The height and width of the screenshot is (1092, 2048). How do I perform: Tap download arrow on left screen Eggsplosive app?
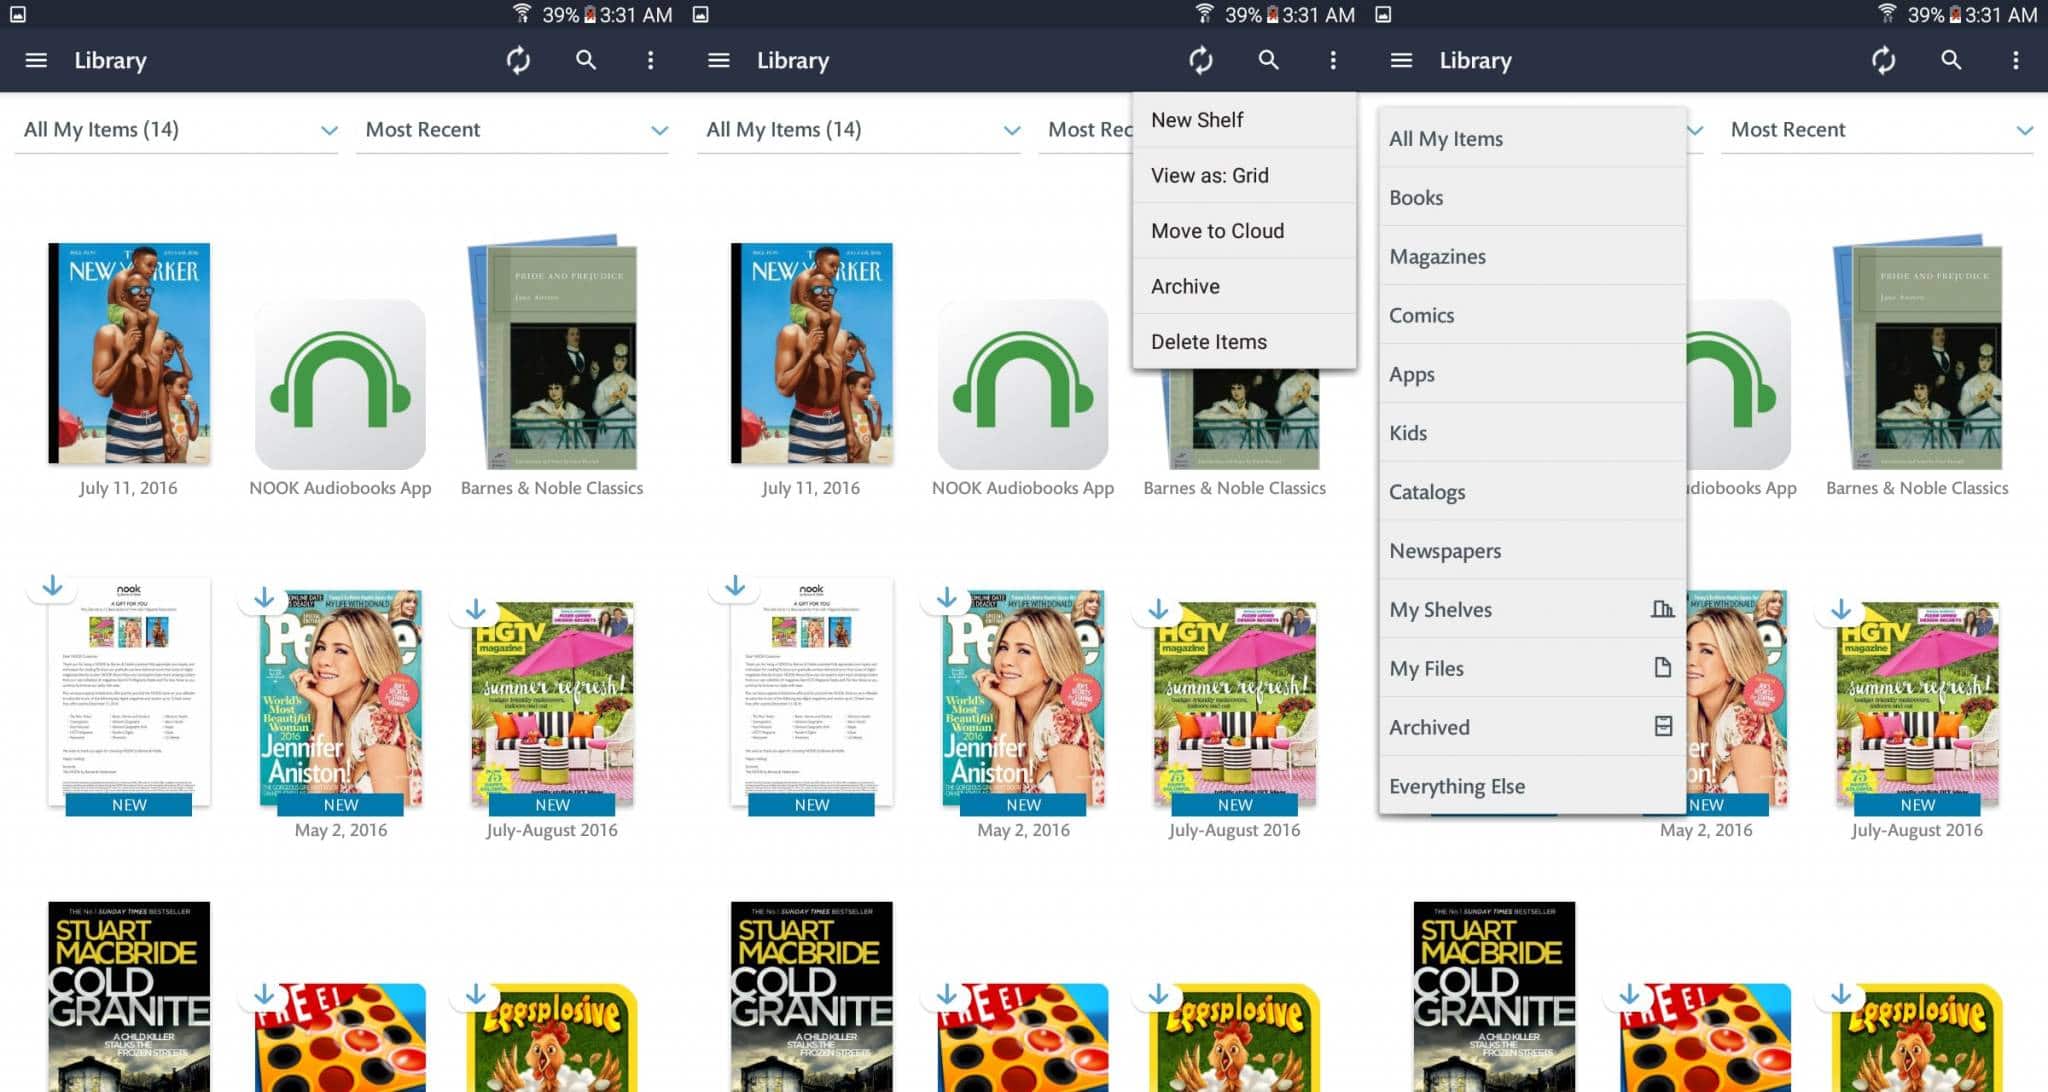click(476, 994)
